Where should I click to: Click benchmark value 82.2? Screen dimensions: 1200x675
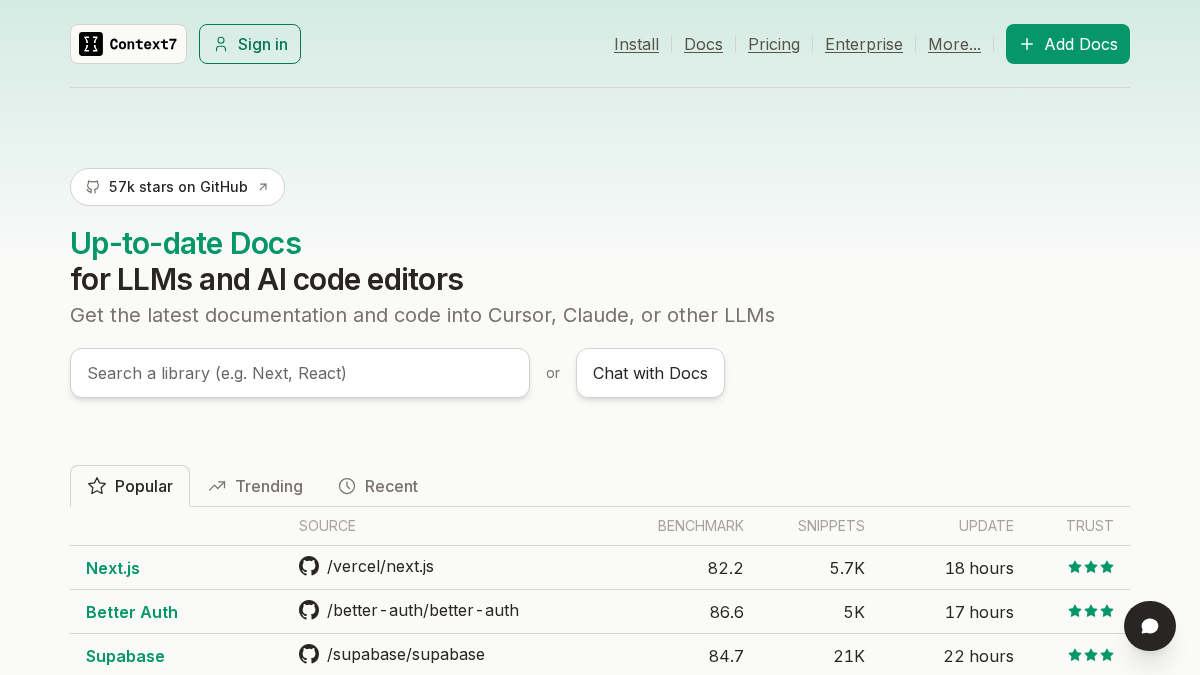(726, 568)
